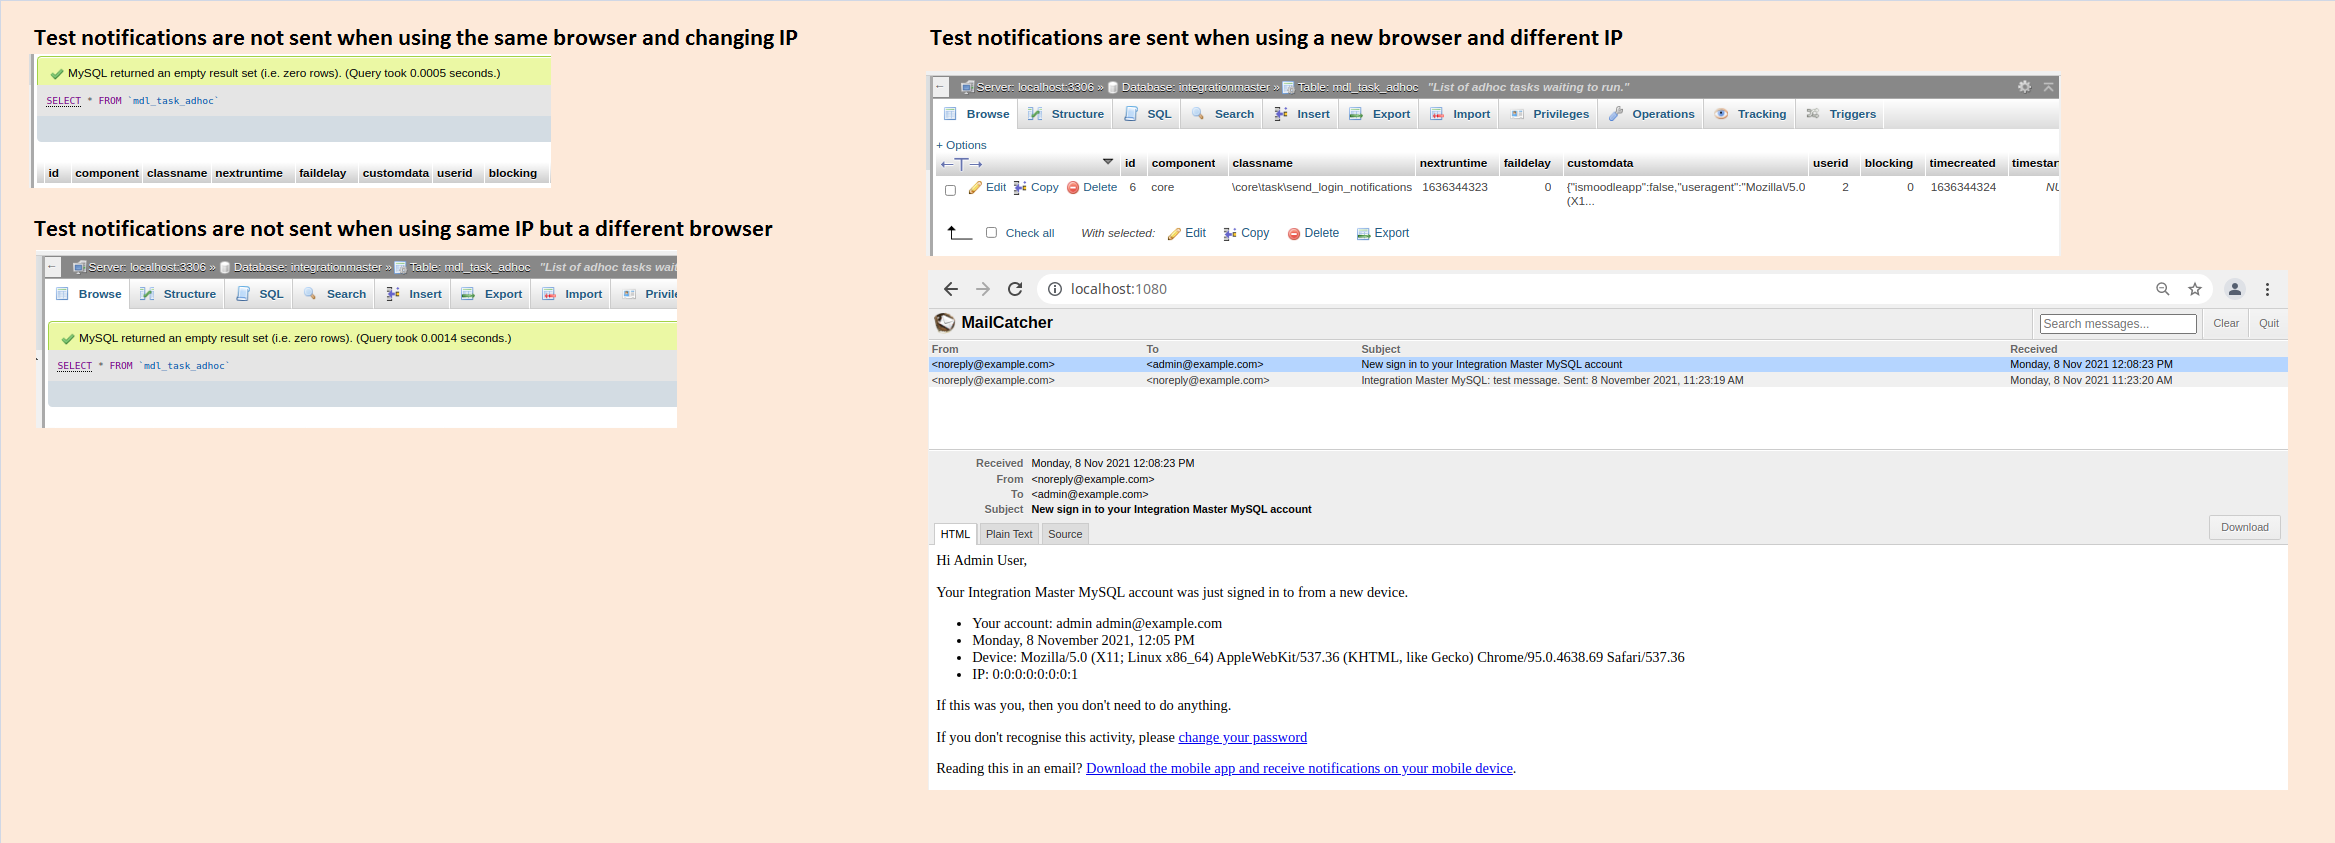Click the Copy icon on row id 6
The image size is (2335, 843).
(x=1020, y=187)
